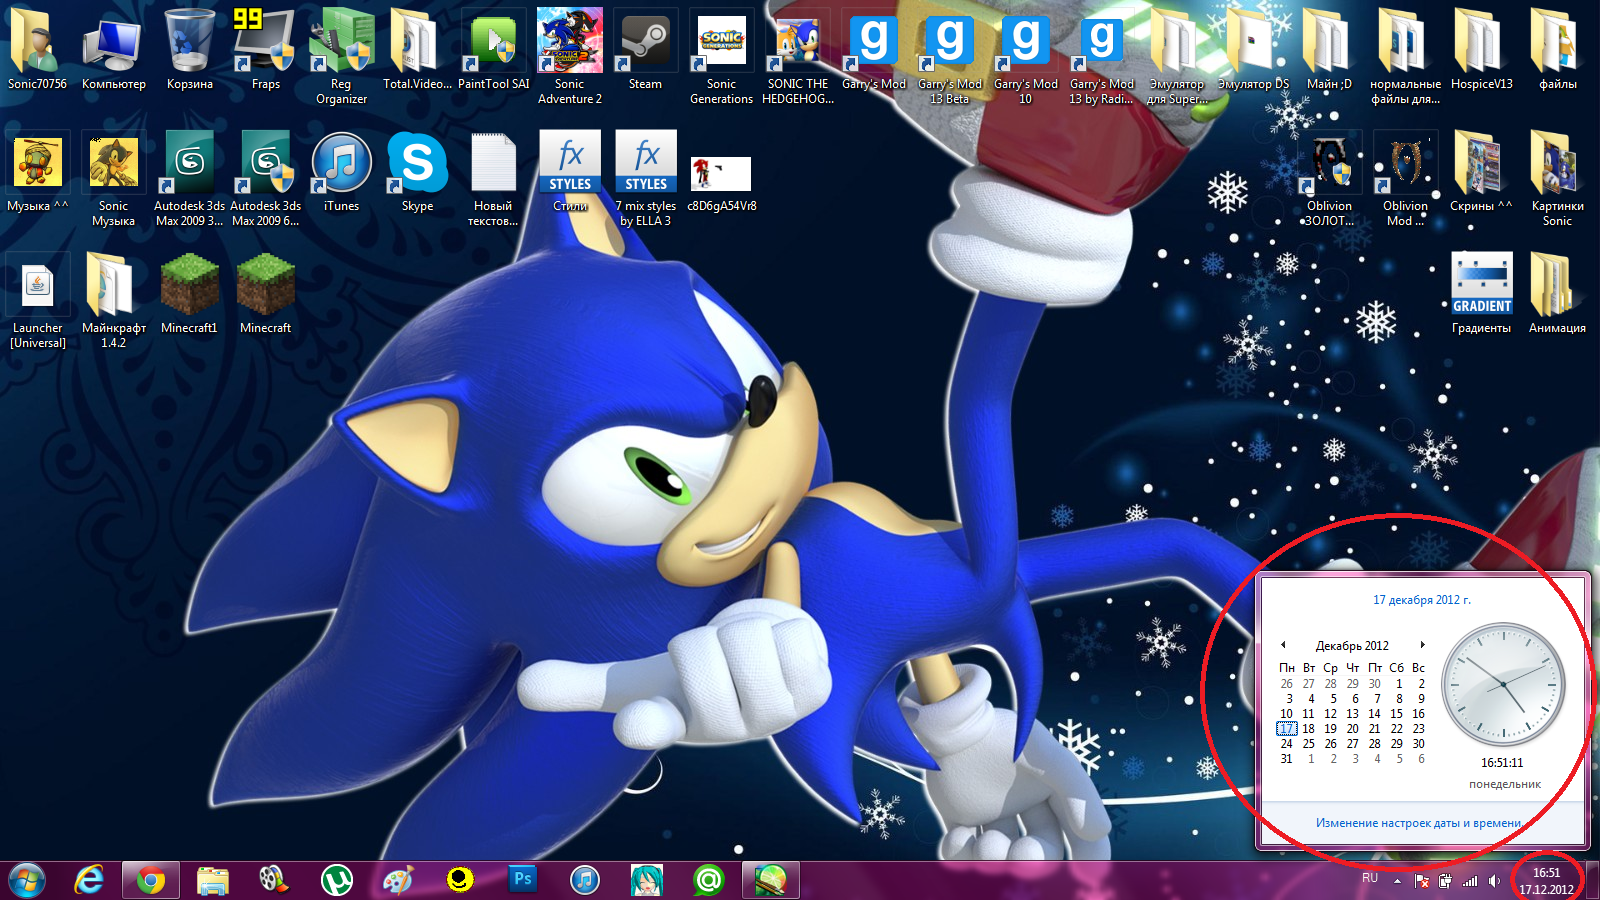Viewport: 1600px width, 900px height.
Task: Open the Скрины ^^ folder
Action: pos(1481,172)
